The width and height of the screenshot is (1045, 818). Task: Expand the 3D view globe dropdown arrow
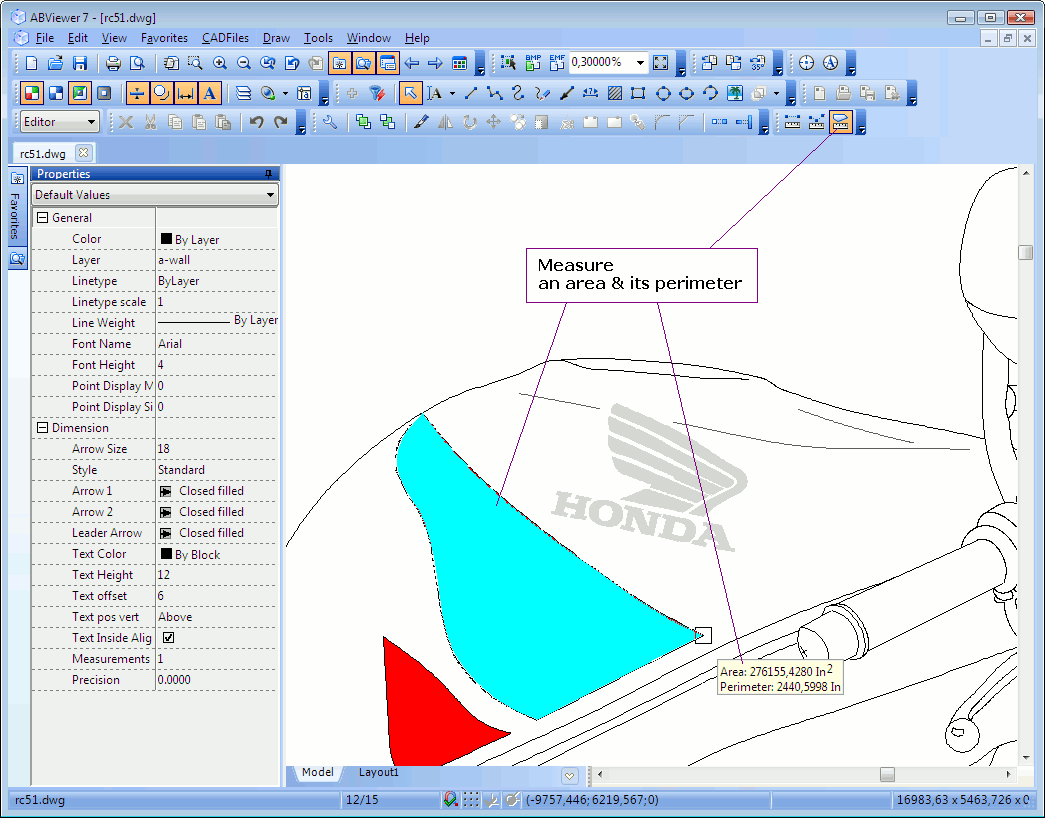pos(285,93)
